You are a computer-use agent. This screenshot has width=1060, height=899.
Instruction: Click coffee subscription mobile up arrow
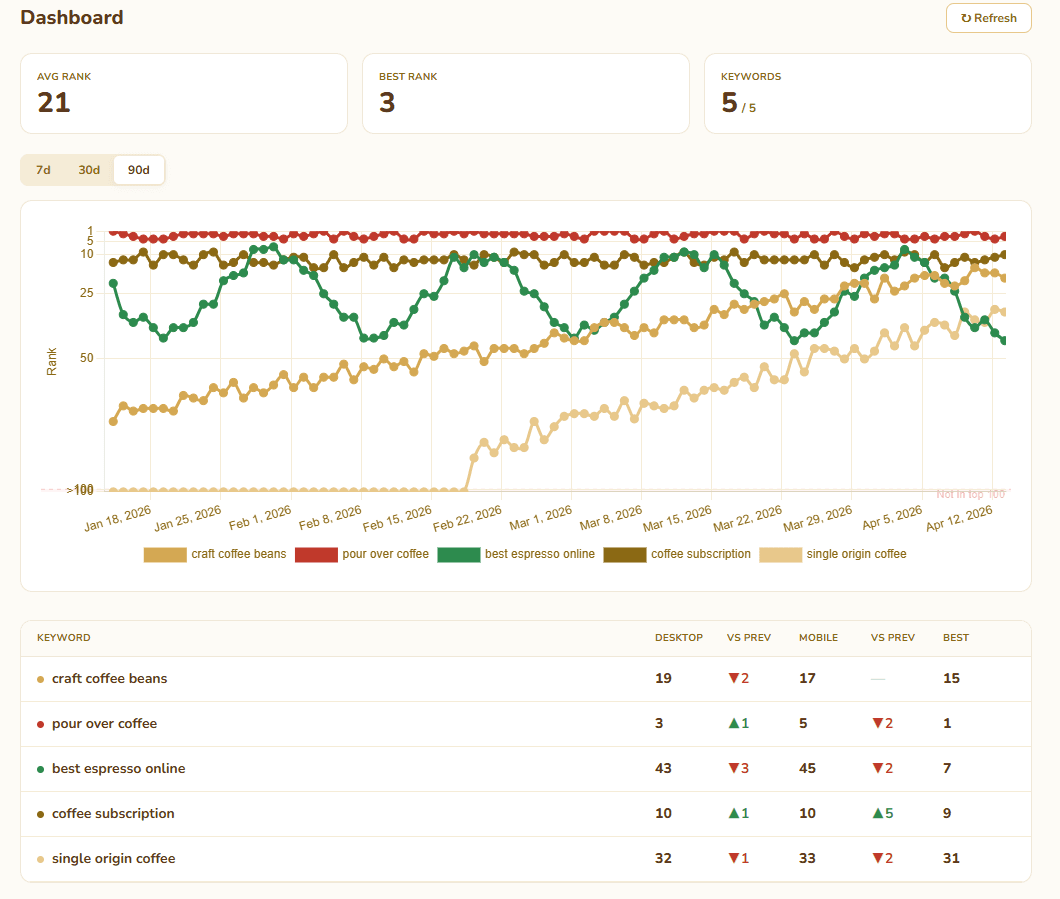click(877, 813)
